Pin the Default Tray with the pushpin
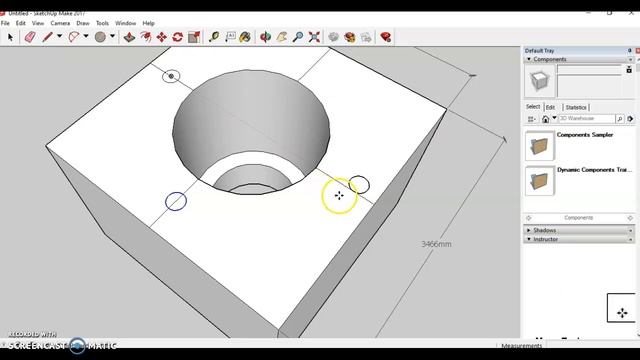640x360 pixels. coord(630,51)
